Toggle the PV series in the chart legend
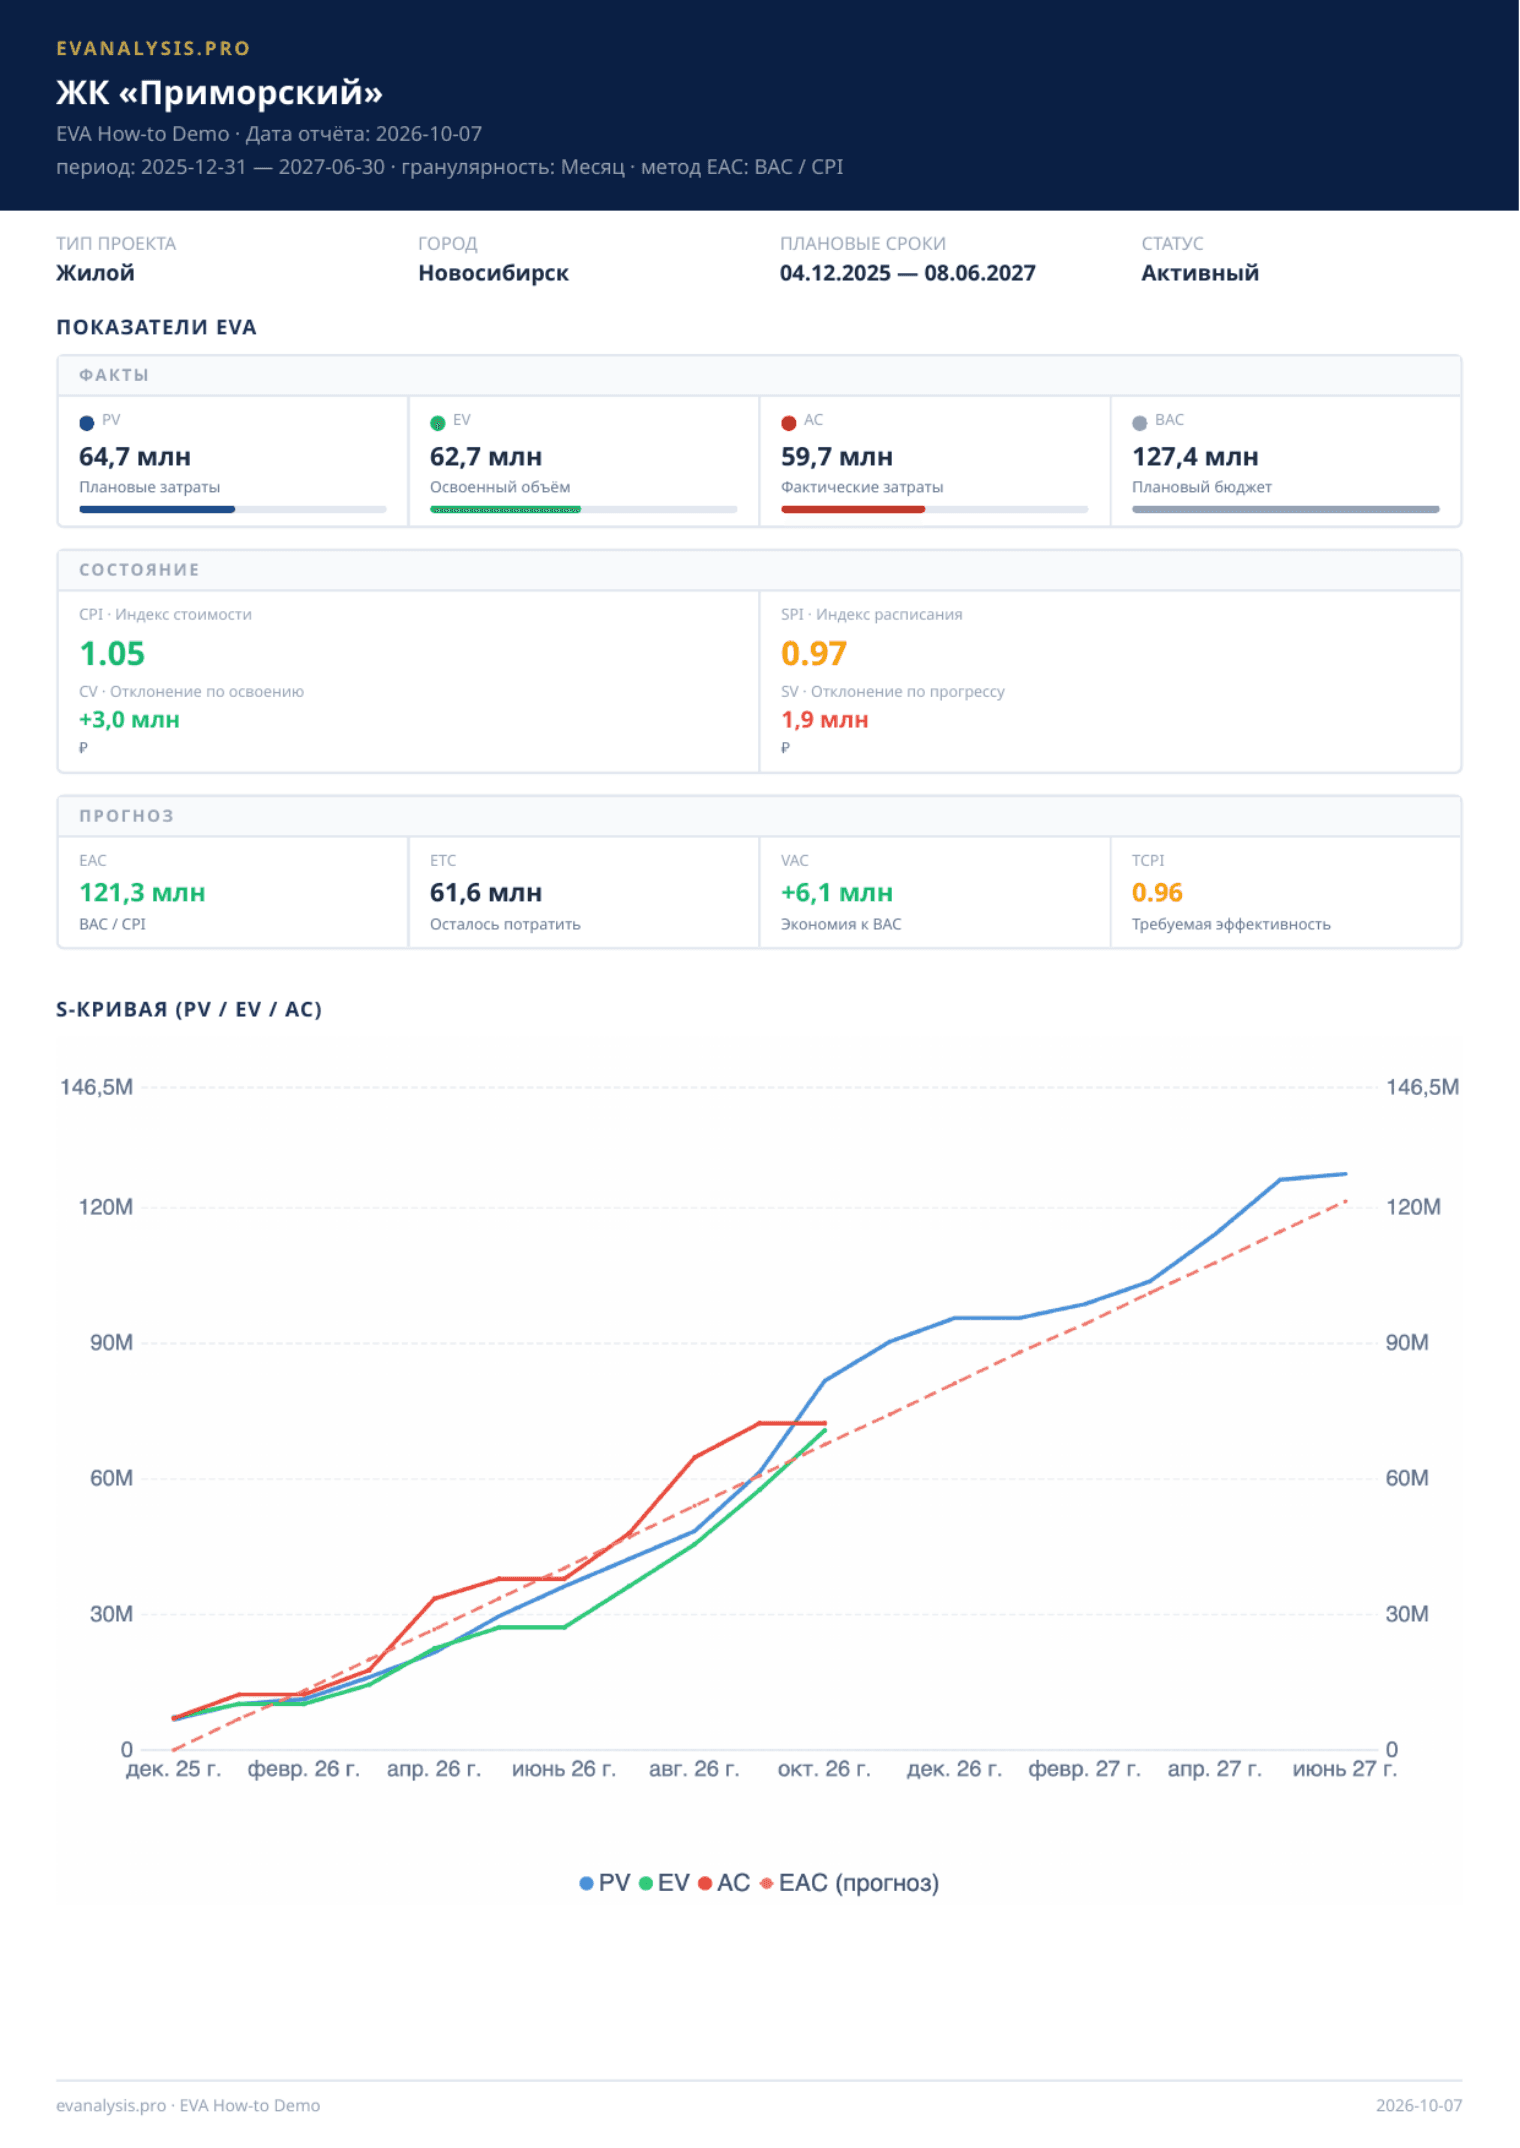The image size is (1520, 2148). click(605, 1883)
